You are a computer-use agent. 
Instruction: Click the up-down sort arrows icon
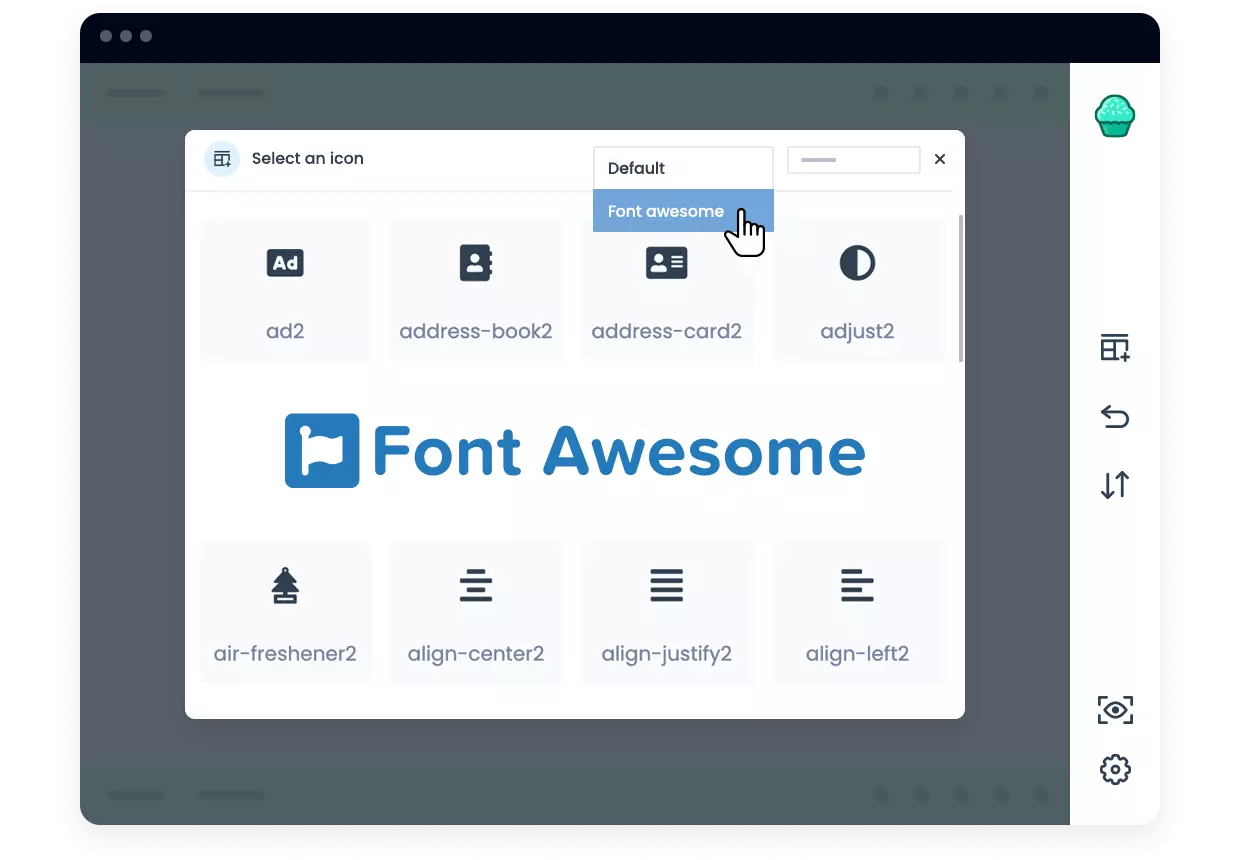pyautogui.click(x=1114, y=485)
